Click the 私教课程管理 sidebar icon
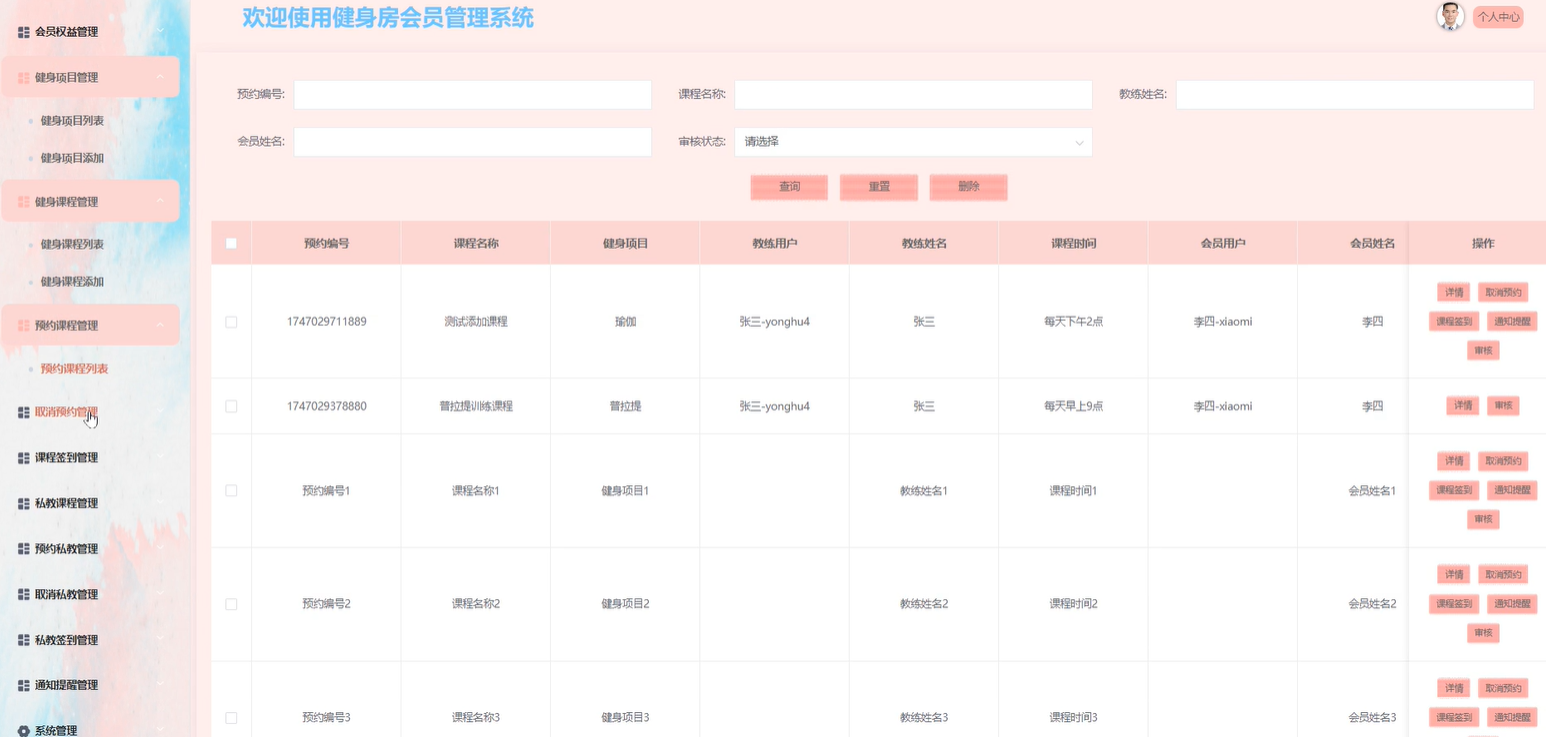 pos(24,503)
